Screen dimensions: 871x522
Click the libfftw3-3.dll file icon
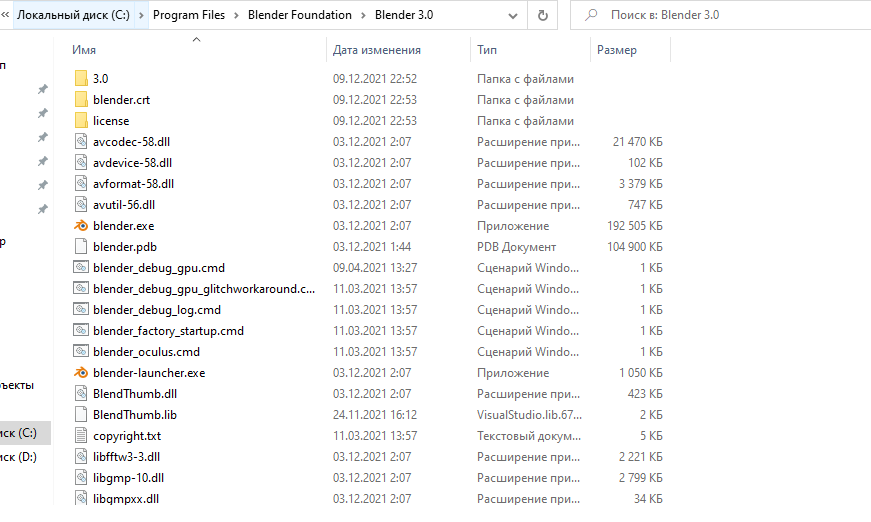[x=81, y=456]
